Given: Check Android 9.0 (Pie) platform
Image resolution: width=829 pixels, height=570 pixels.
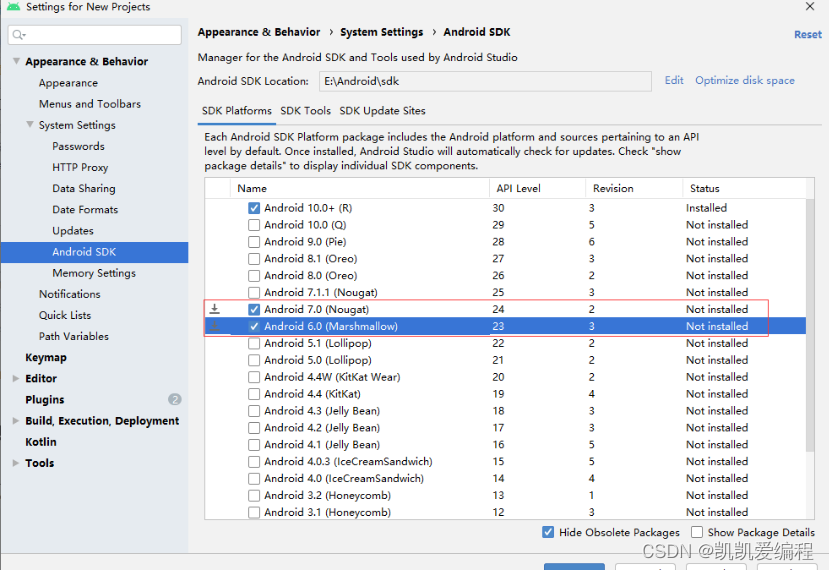Looking at the screenshot, I should [x=254, y=242].
